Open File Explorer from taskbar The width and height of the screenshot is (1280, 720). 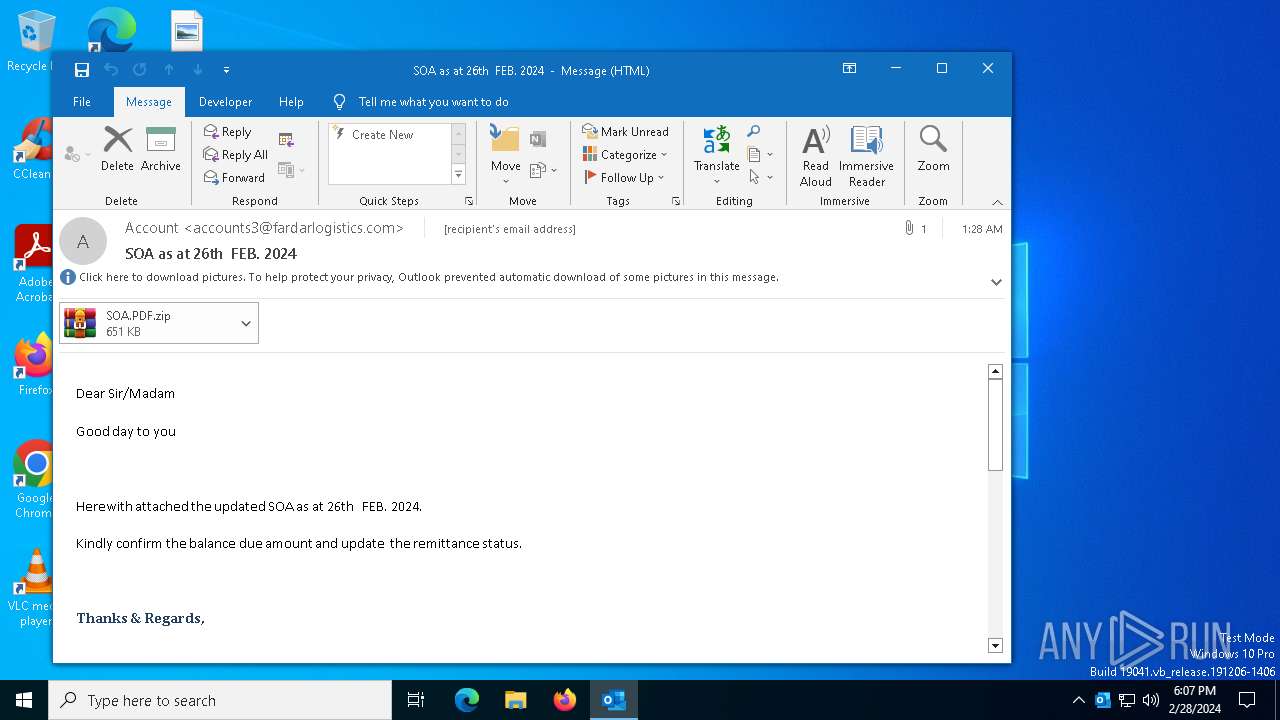[515, 700]
